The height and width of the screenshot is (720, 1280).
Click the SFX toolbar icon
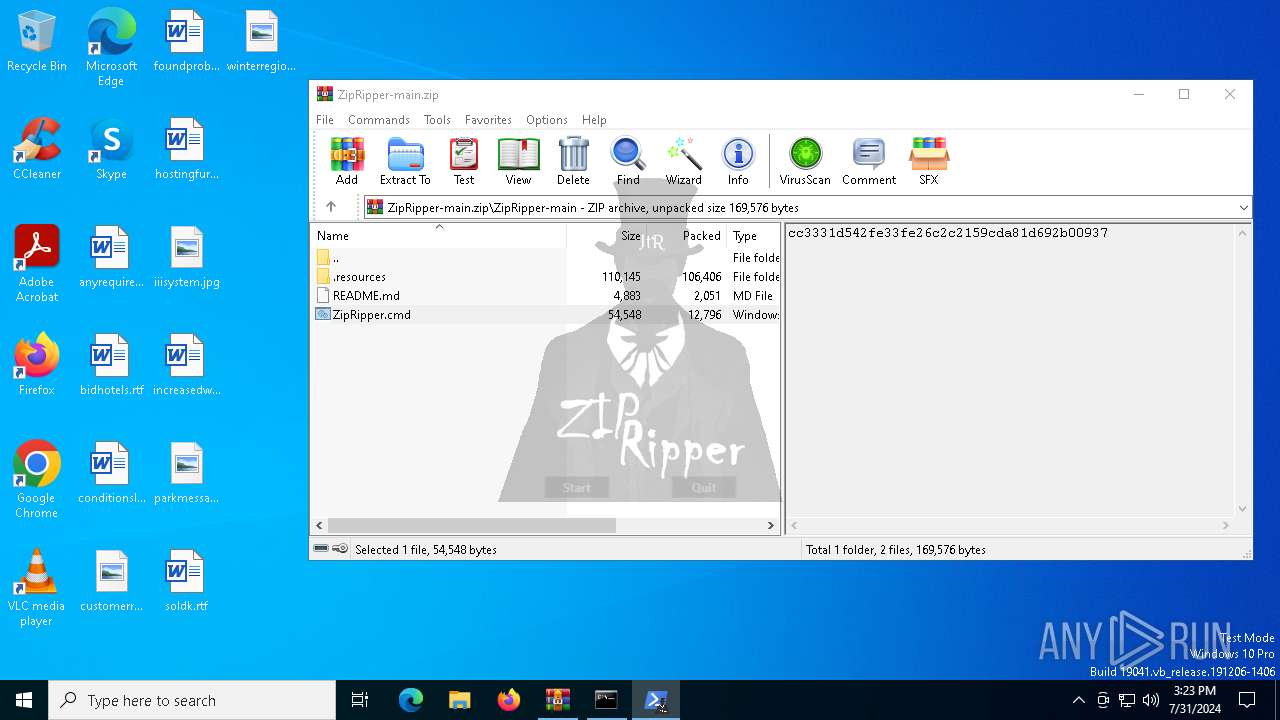click(x=929, y=161)
